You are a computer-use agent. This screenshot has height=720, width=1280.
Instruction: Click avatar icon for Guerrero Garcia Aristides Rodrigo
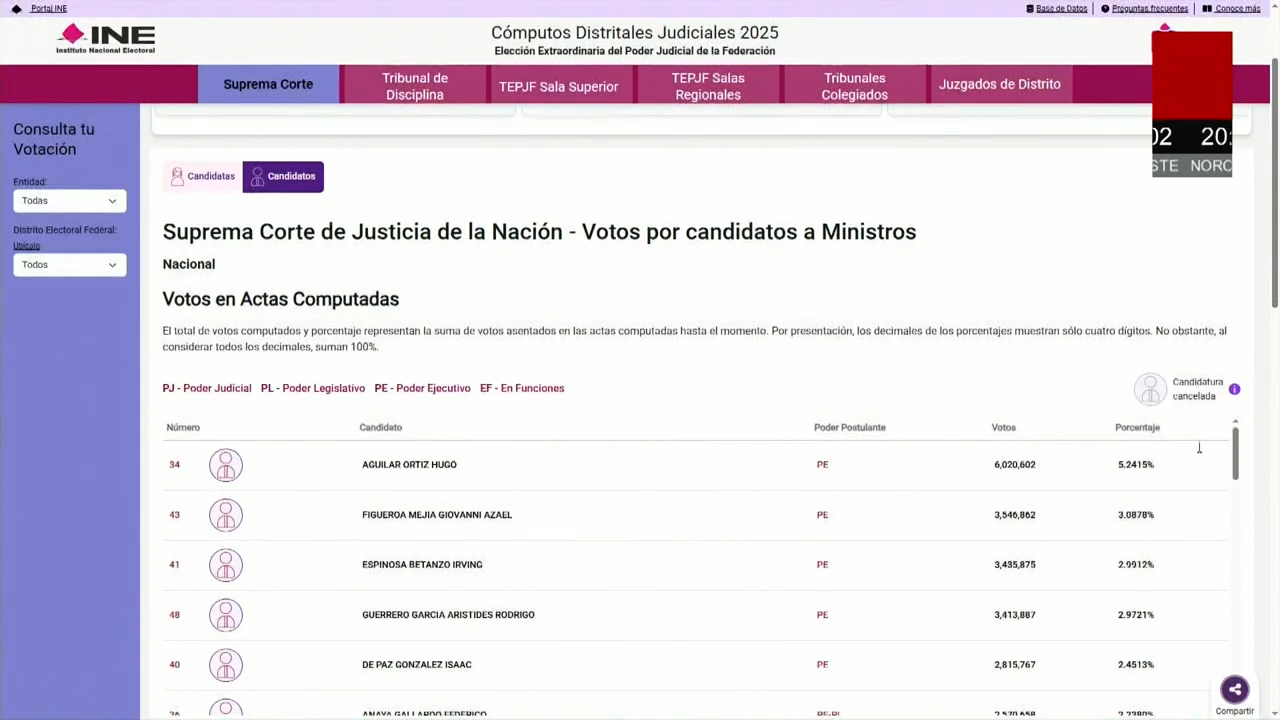226,615
